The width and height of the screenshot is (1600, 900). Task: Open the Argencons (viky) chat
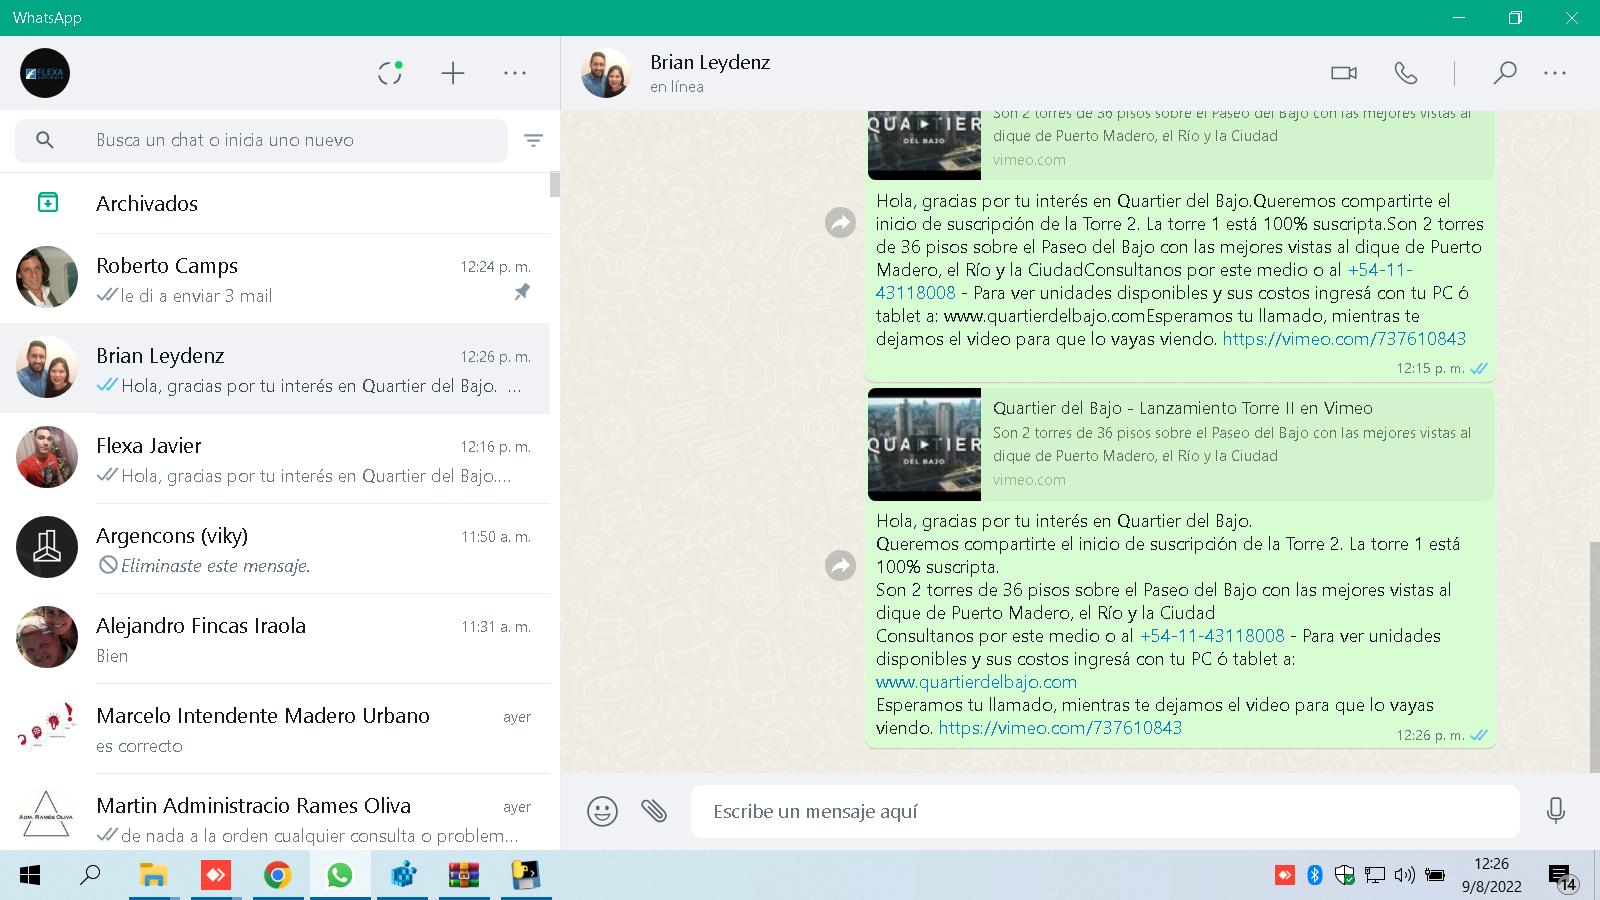[x=275, y=549]
